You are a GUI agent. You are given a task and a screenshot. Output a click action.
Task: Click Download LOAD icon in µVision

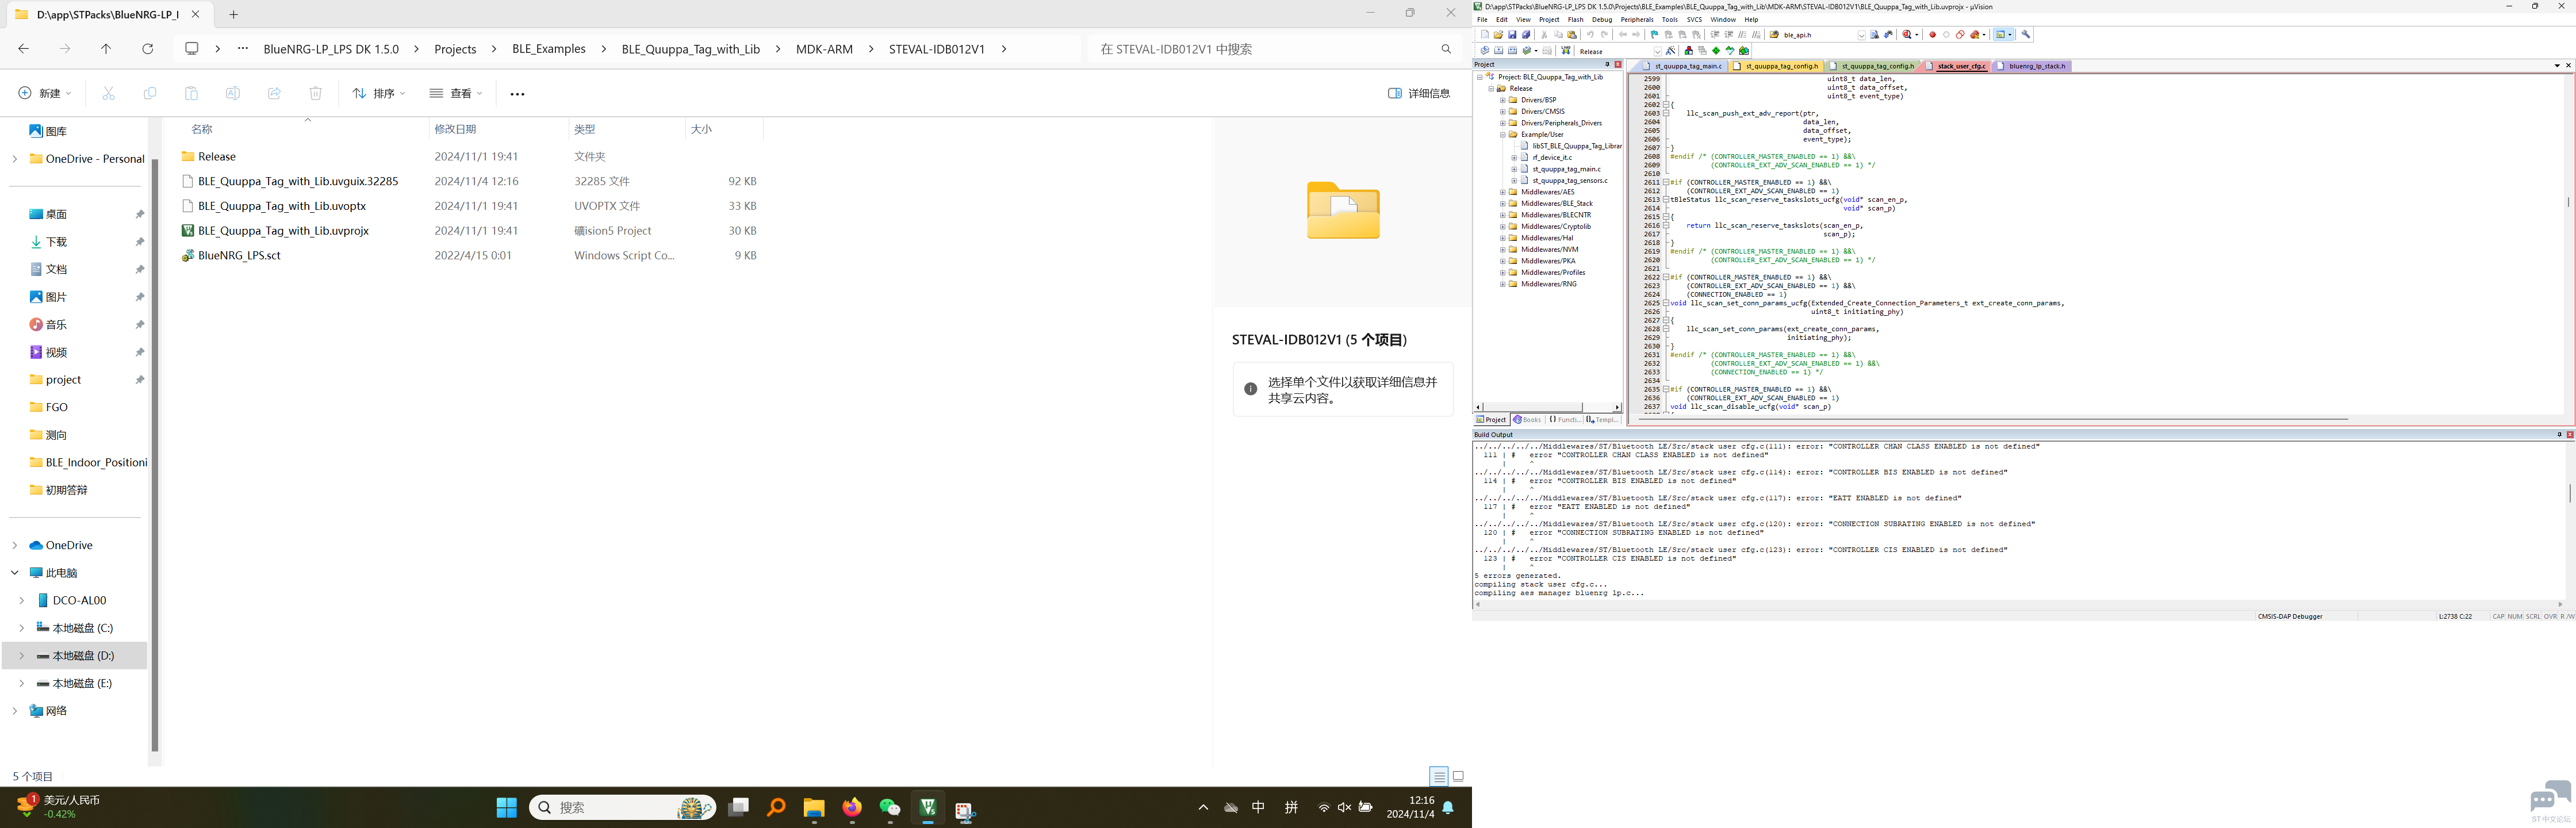point(1566,51)
